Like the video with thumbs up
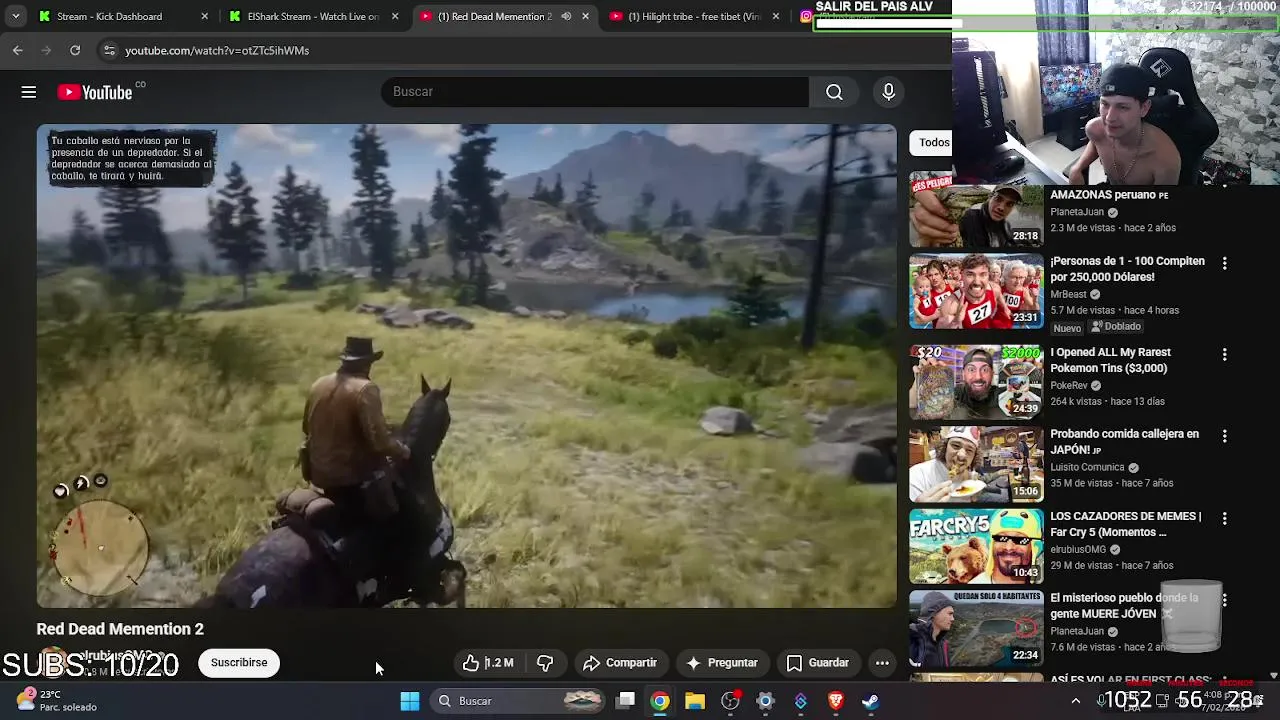 click(x=487, y=663)
